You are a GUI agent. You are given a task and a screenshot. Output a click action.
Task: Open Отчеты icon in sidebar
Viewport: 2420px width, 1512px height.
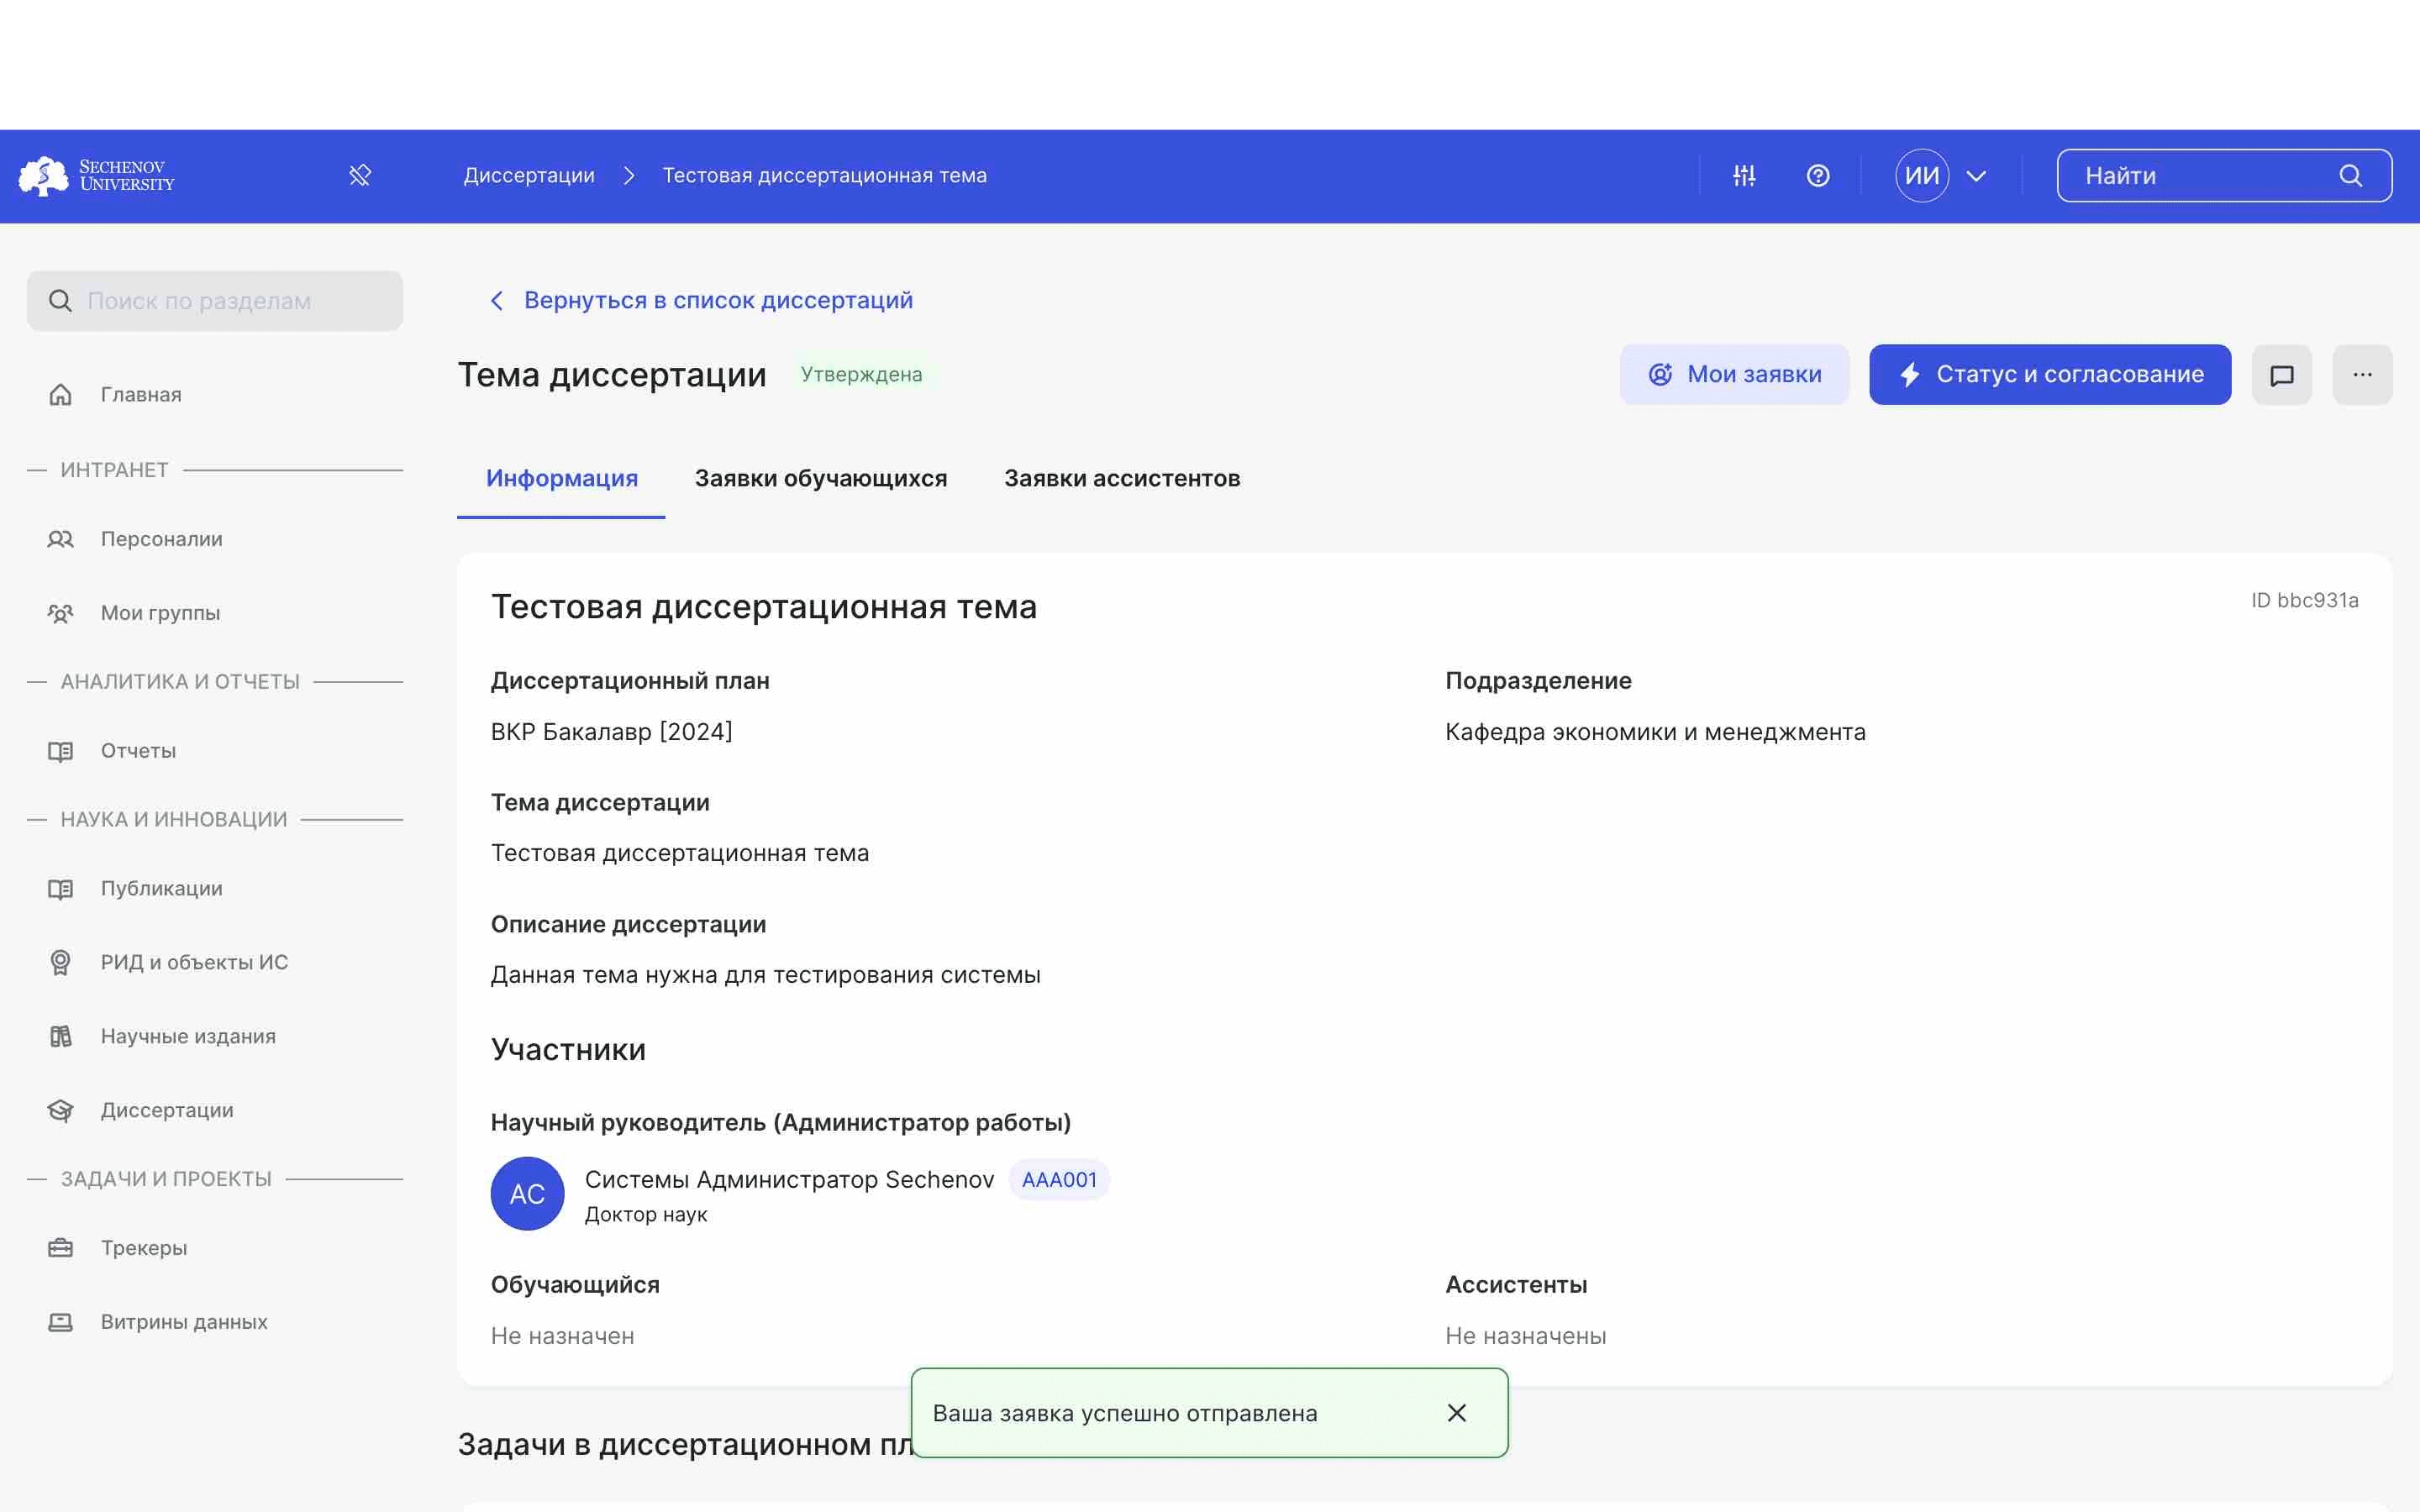[x=60, y=751]
